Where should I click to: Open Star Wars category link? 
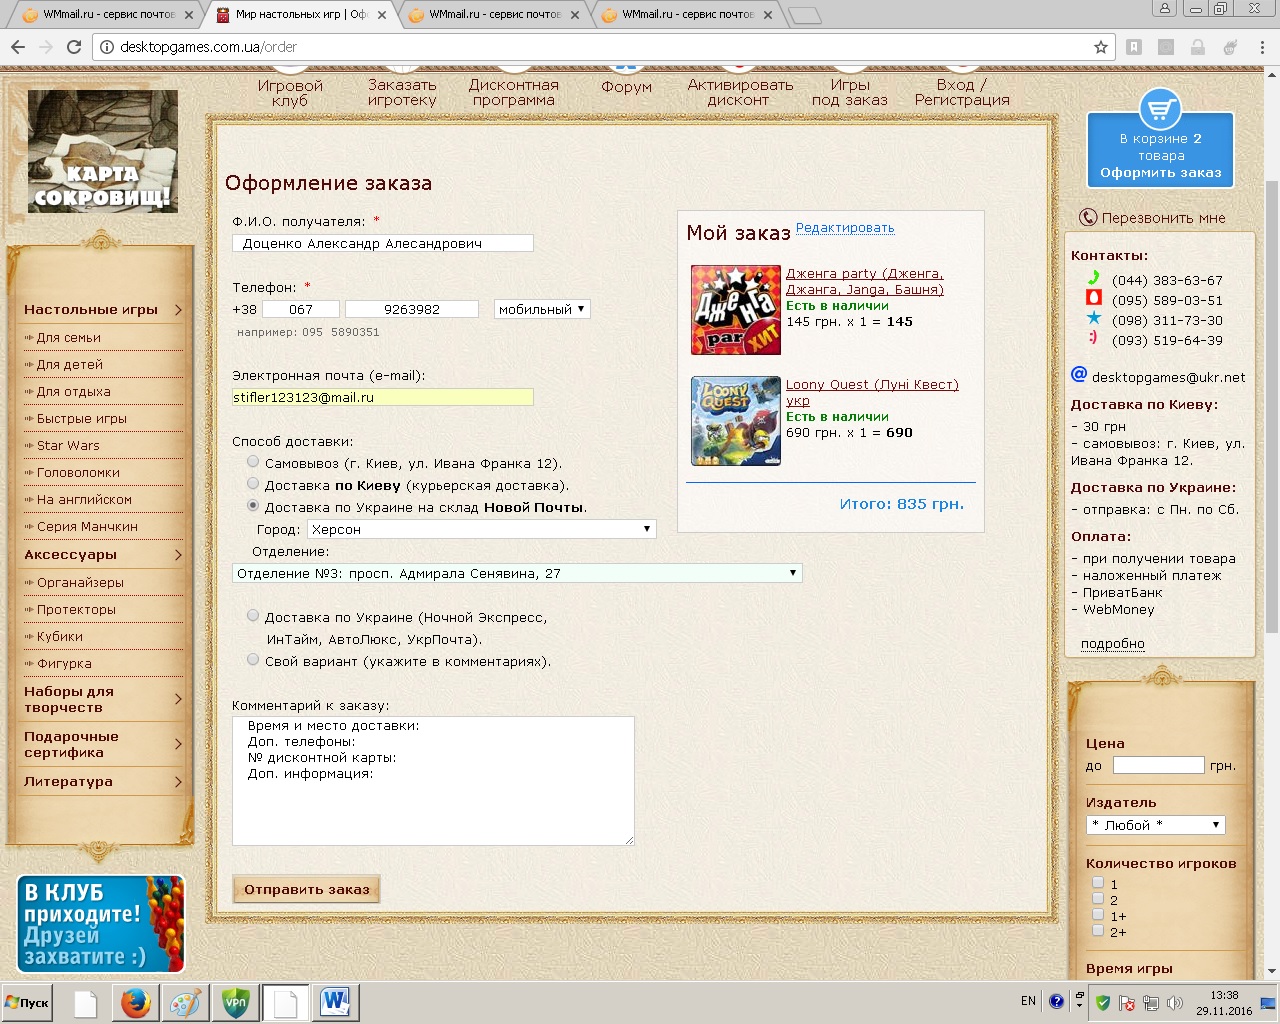pyautogui.click(x=68, y=446)
